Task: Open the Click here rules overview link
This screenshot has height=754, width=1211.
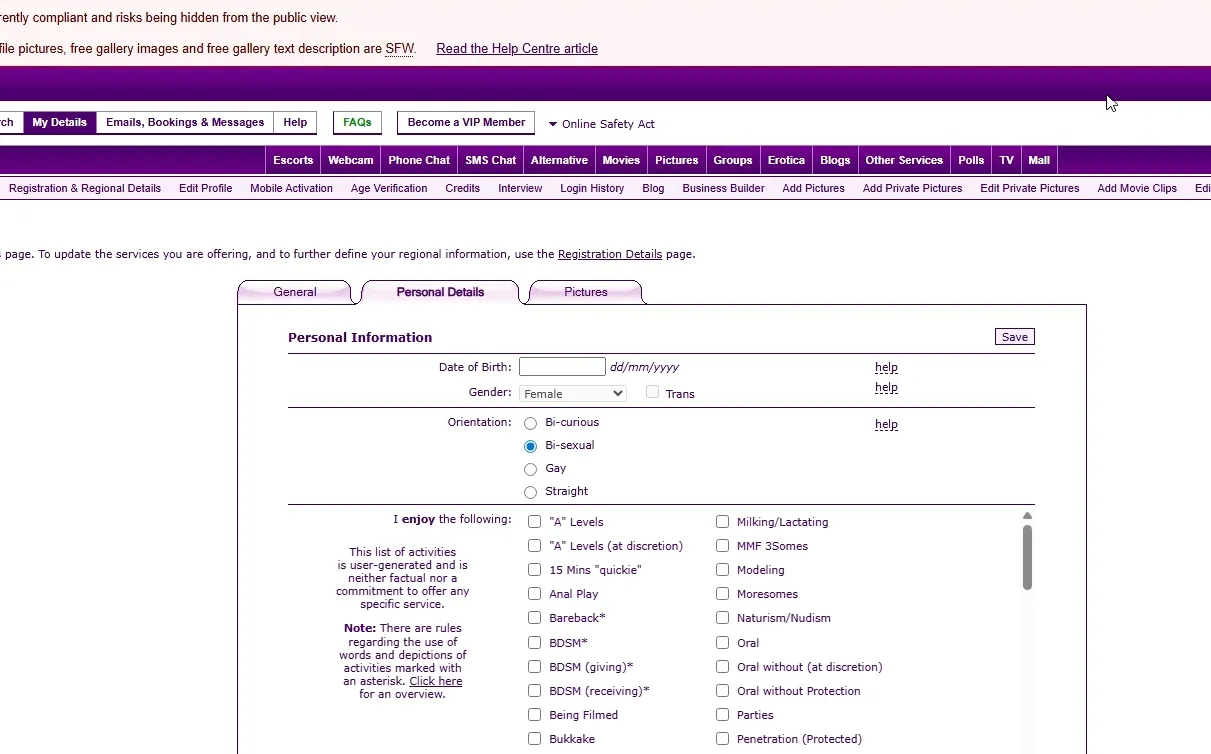Action: pyautogui.click(x=436, y=681)
